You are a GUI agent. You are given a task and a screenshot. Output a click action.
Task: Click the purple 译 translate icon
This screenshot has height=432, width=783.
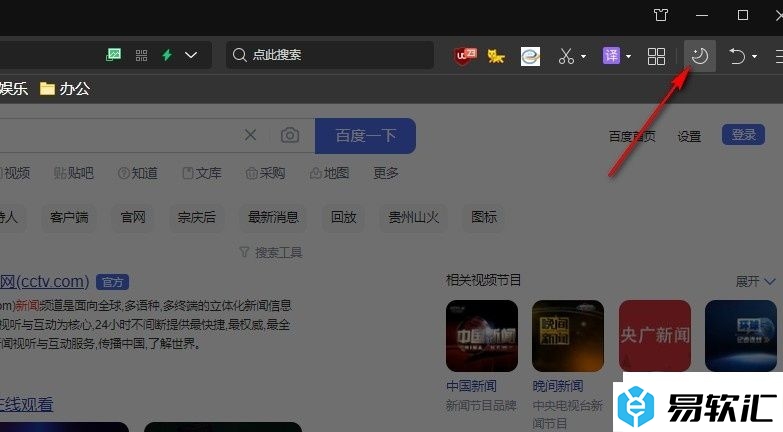point(611,55)
